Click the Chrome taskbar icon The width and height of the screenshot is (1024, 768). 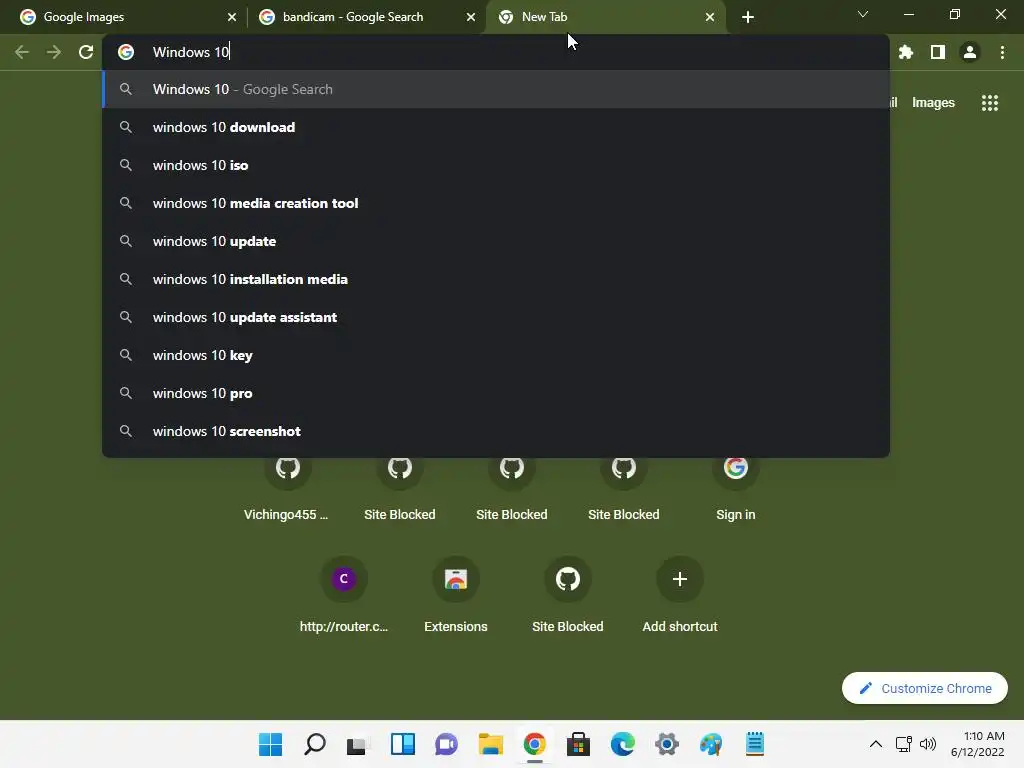(x=535, y=744)
